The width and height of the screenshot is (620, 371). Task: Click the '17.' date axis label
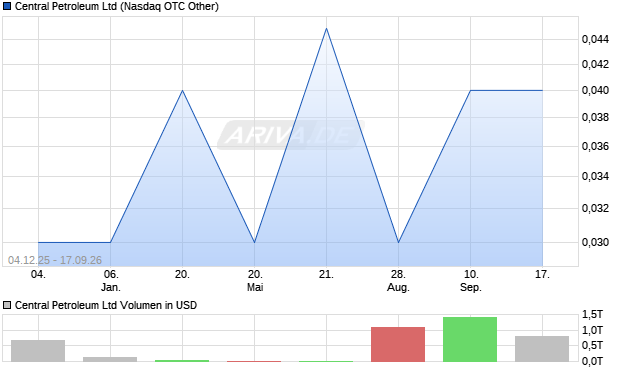click(x=542, y=274)
